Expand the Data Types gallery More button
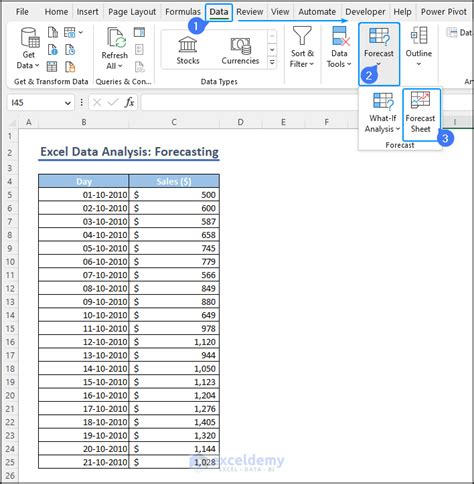The height and width of the screenshot is (484, 474). (x=272, y=62)
